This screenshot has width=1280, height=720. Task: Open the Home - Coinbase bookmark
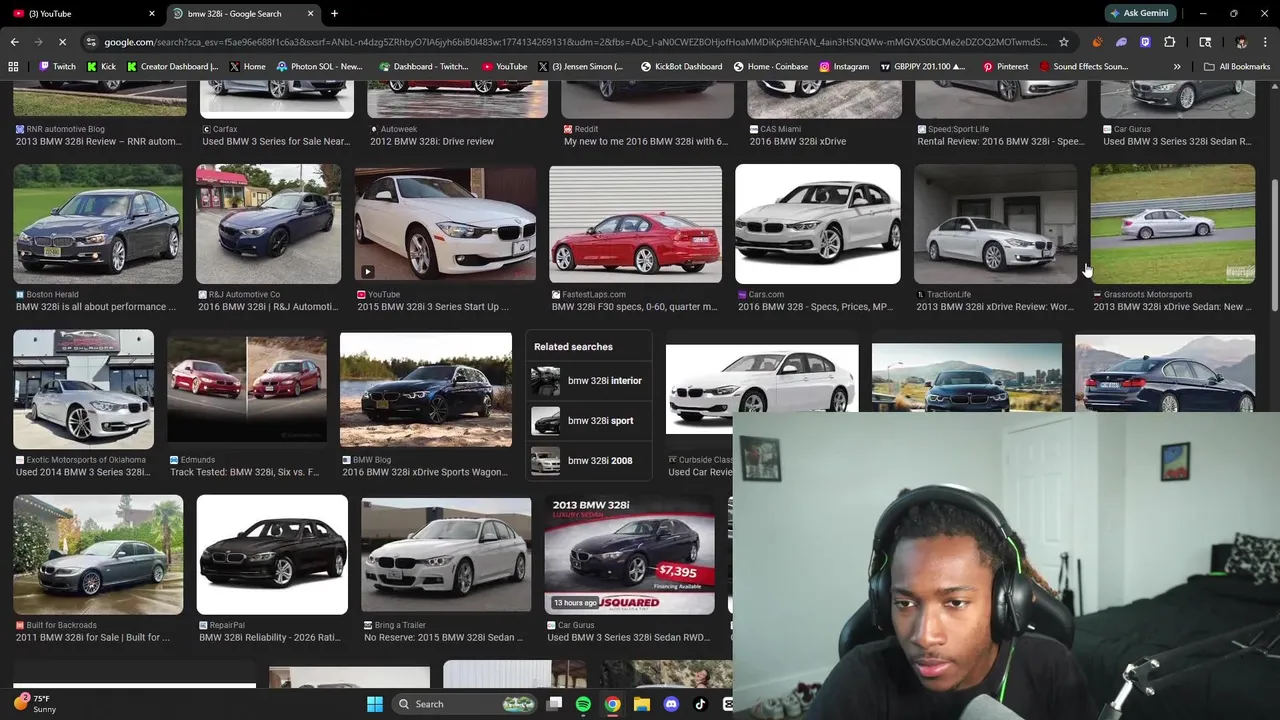click(771, 67)
